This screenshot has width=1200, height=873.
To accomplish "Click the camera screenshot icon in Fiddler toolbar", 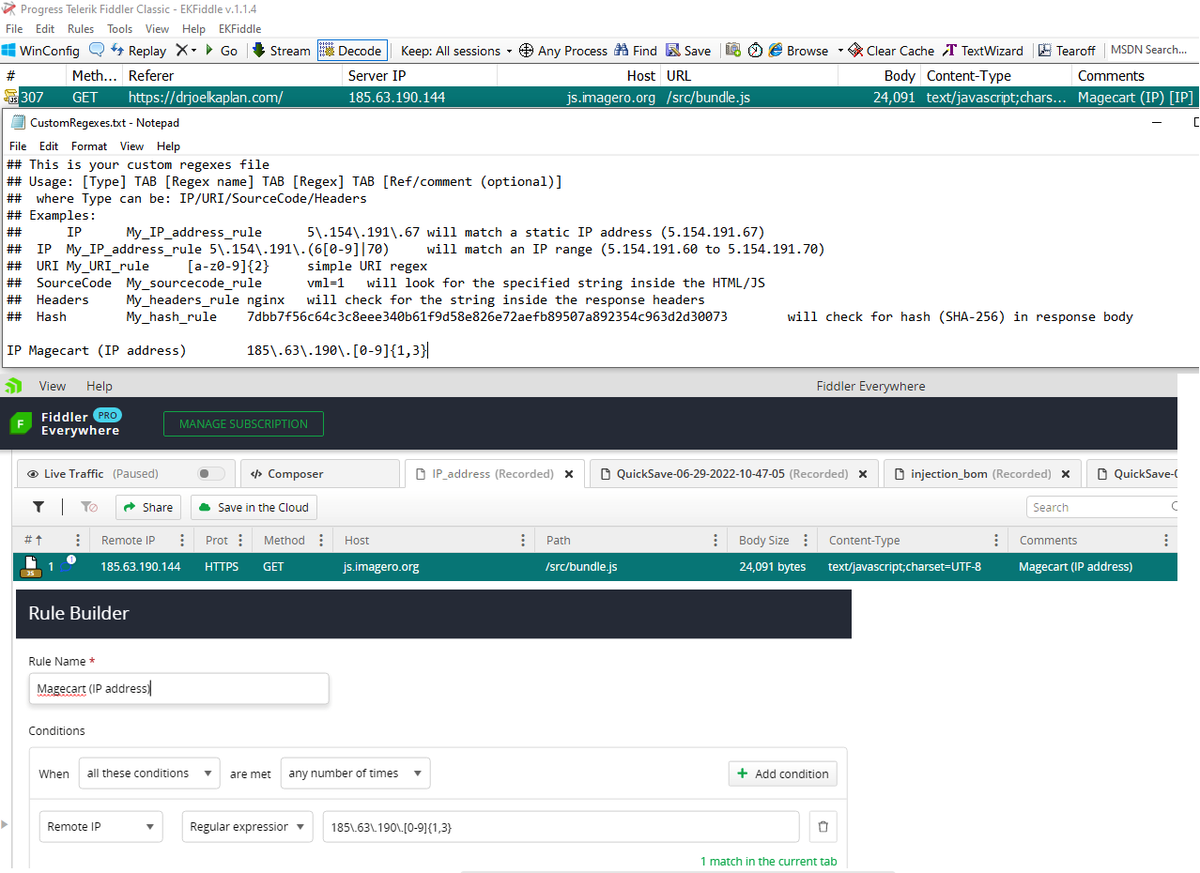I will point(733,50).
